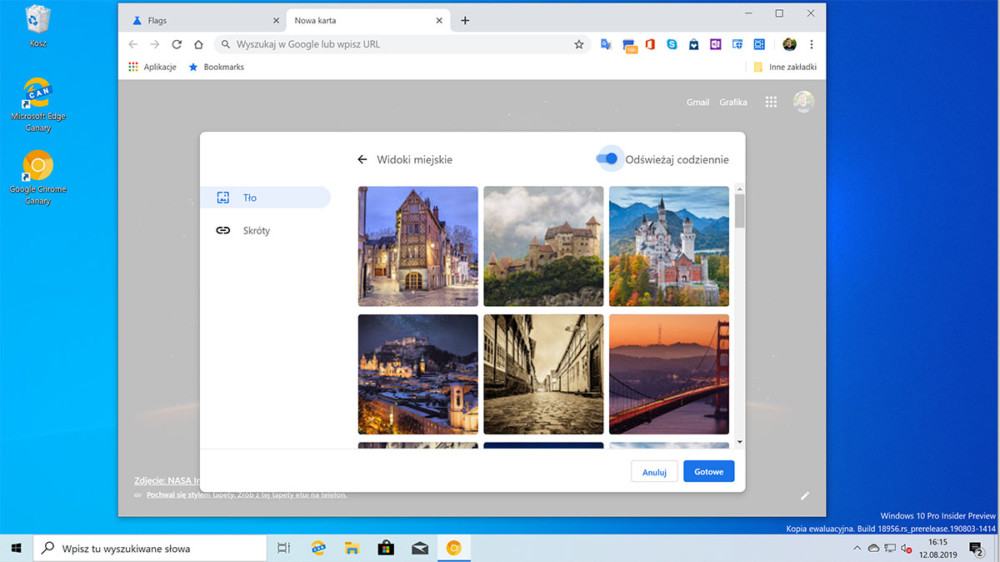Show hidden system tray icons
The image size is (1000, 562).
(857, 548)
